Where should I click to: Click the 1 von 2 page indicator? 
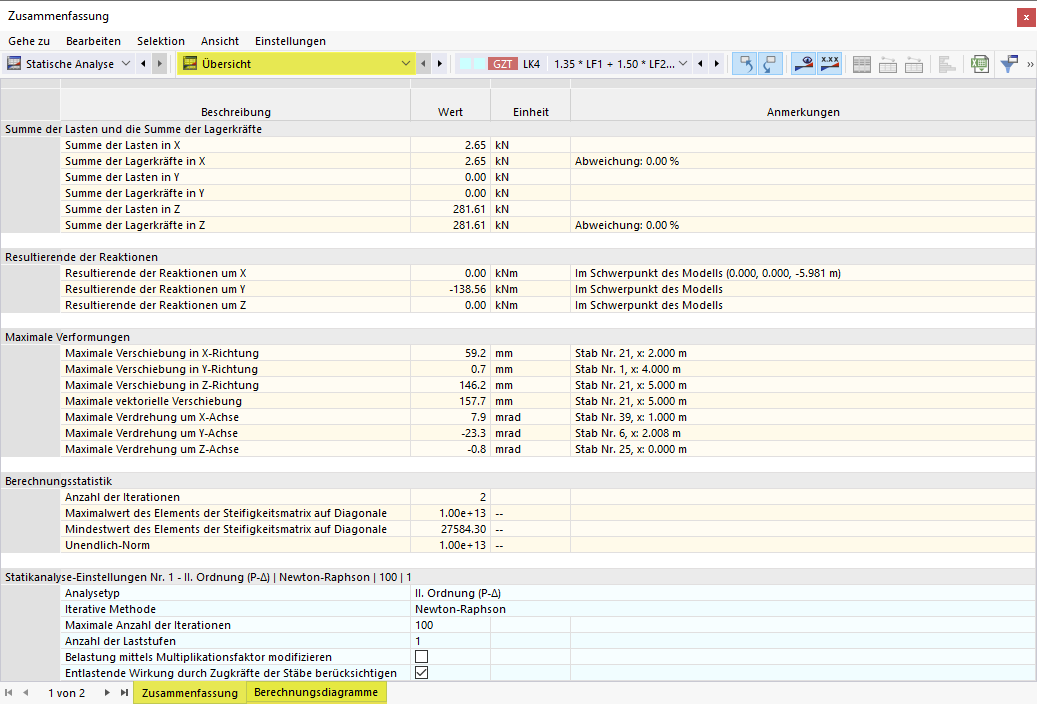[67, 693]
